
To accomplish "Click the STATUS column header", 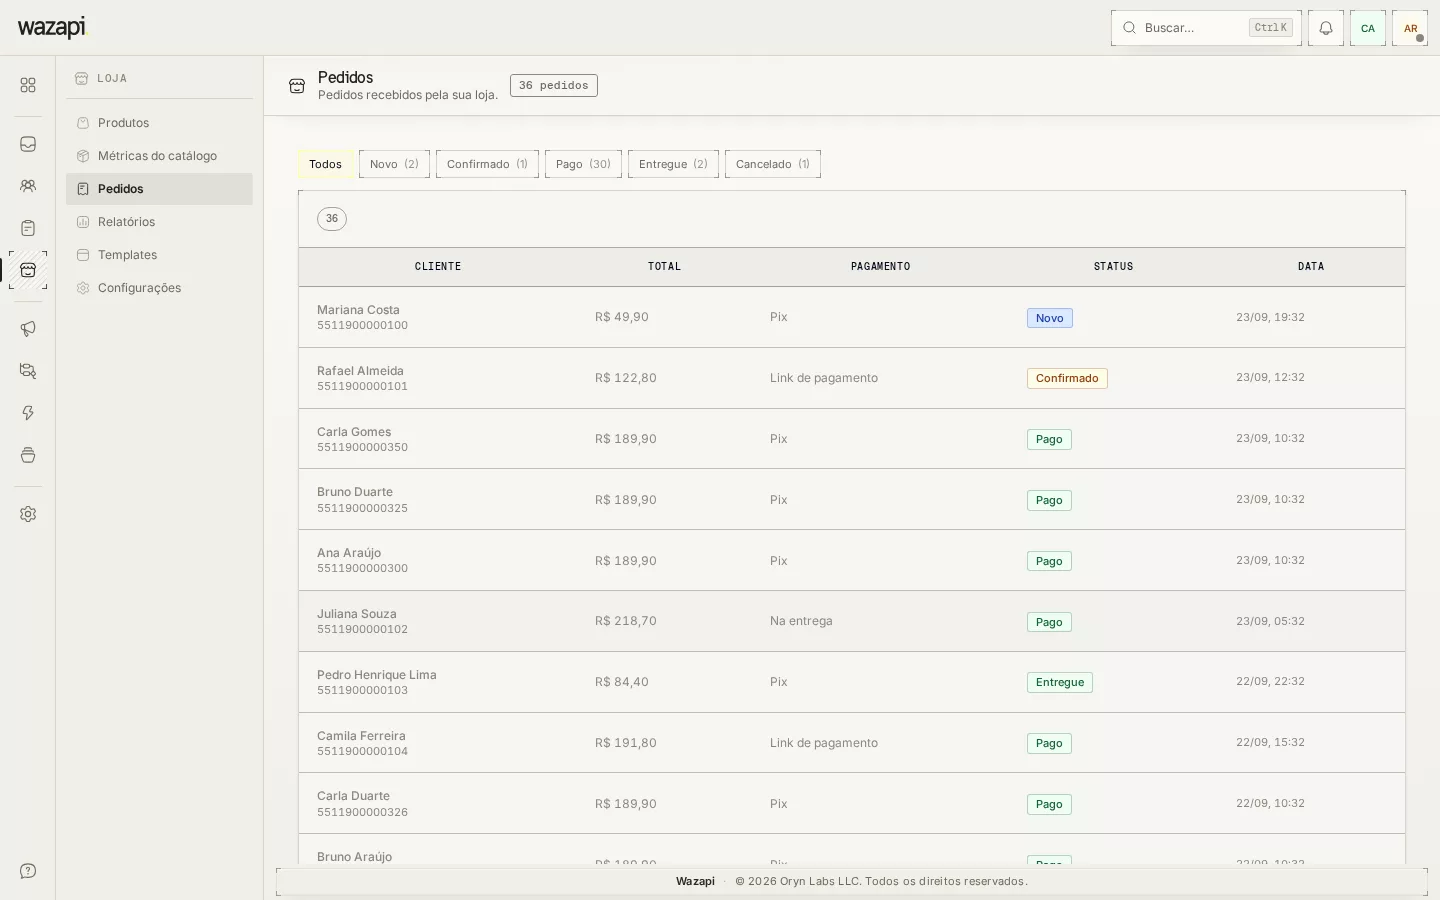I will click(1113, 267).
